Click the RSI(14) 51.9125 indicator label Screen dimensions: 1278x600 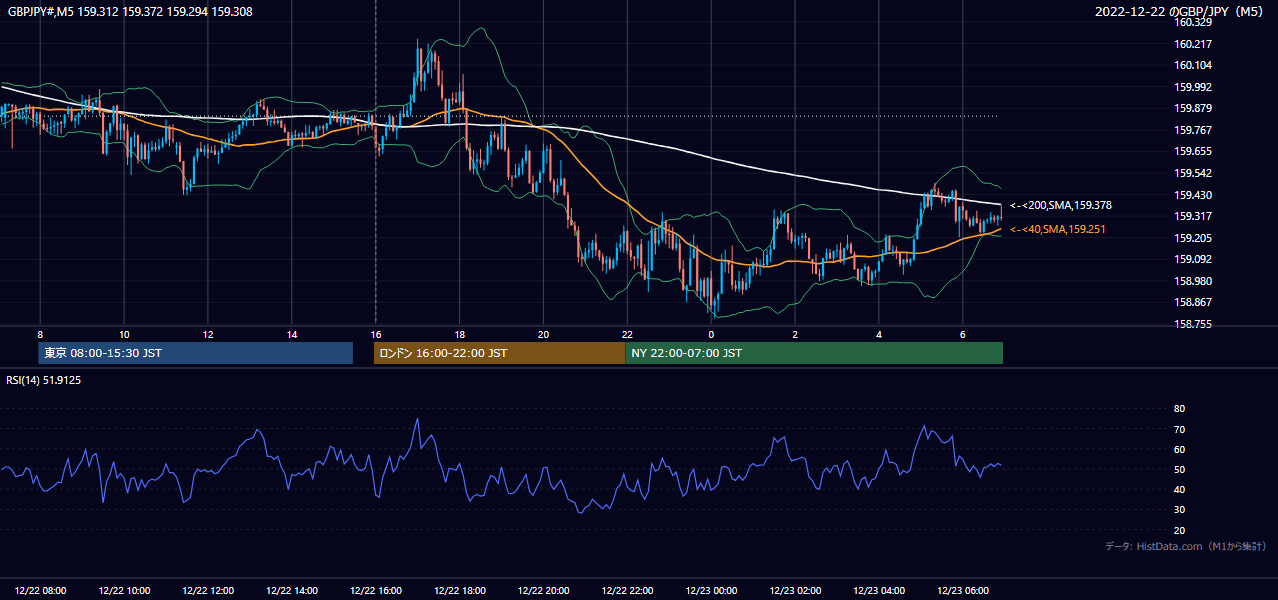[43, 380]
